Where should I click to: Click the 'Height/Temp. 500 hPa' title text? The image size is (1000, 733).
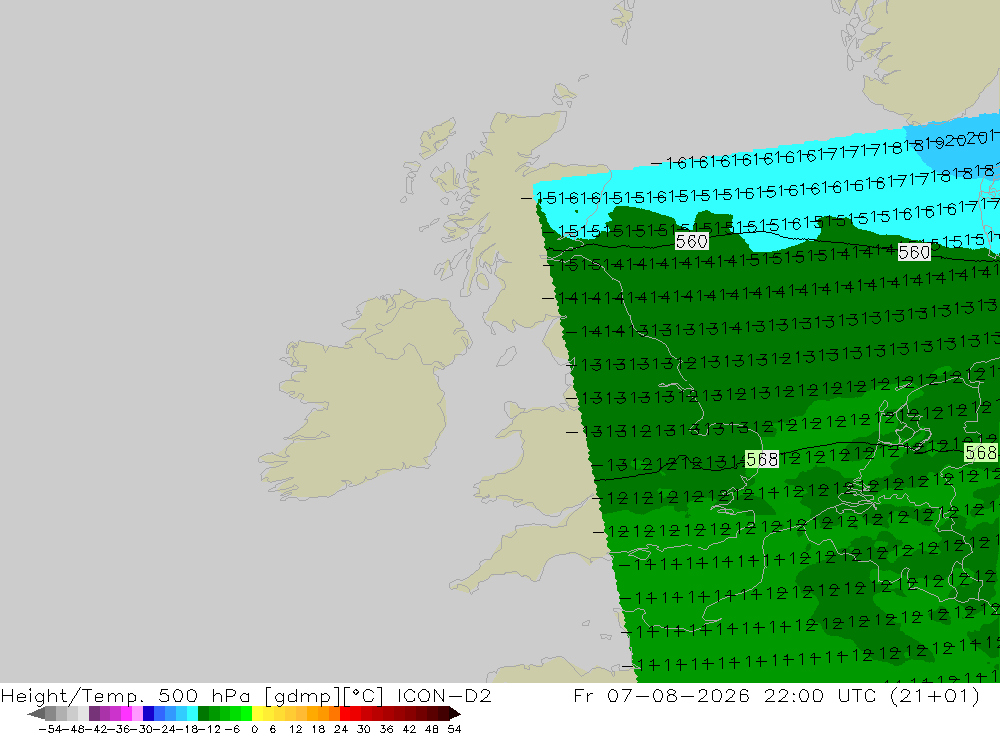126,696
